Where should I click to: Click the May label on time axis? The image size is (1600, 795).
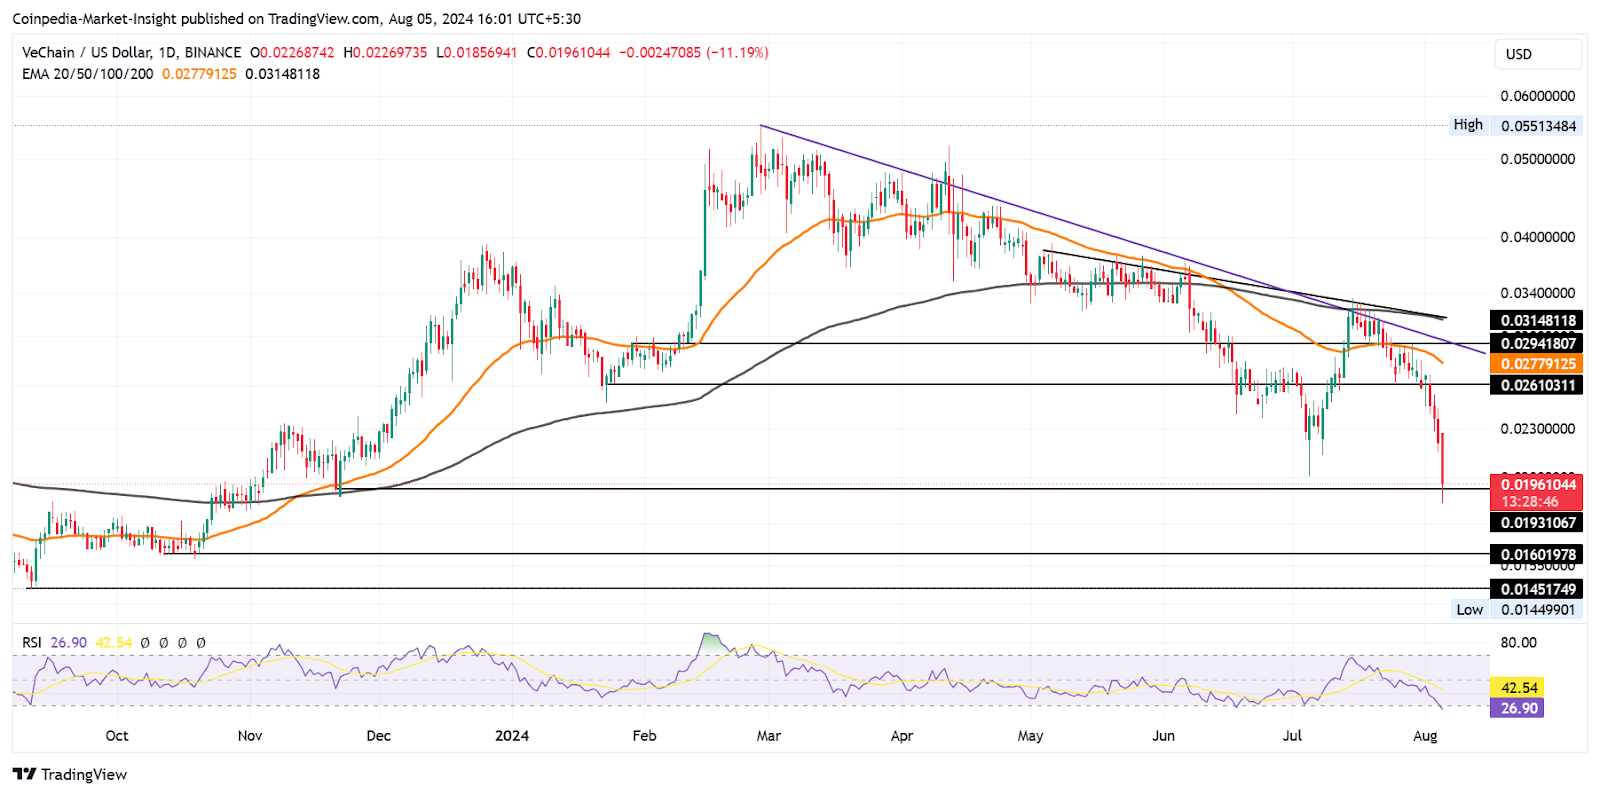[x=1030, y=736]
